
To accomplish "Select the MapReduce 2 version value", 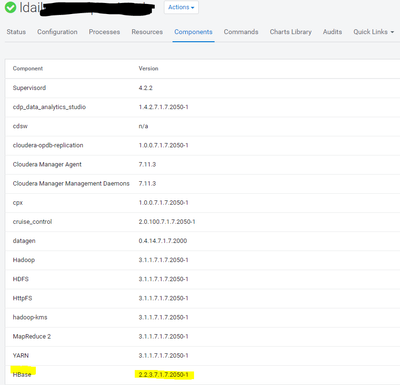I will 163,337.
